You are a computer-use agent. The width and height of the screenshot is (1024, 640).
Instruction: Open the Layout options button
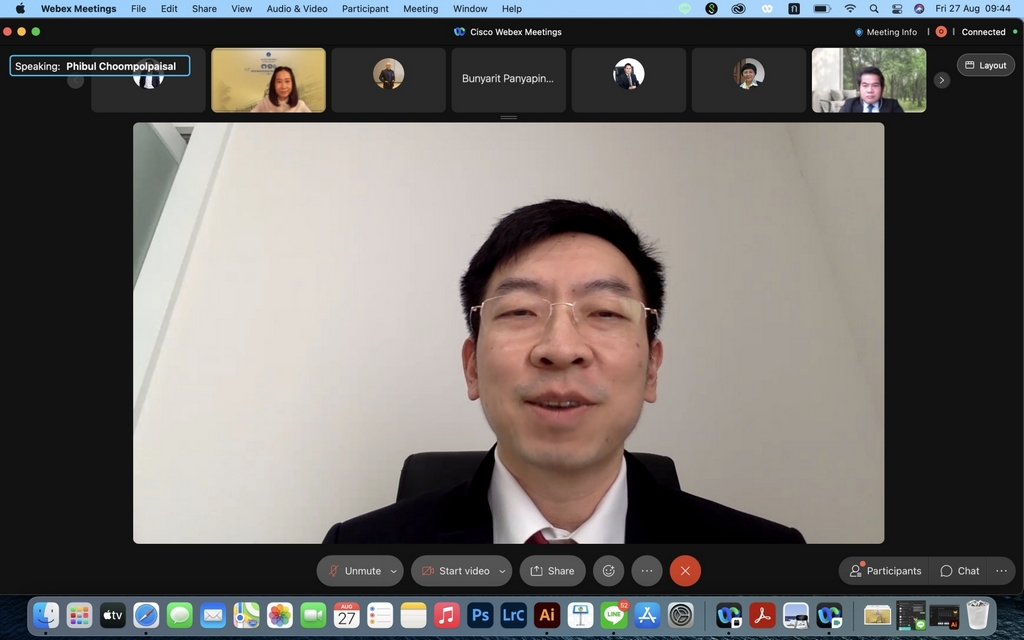click(985, 65)
